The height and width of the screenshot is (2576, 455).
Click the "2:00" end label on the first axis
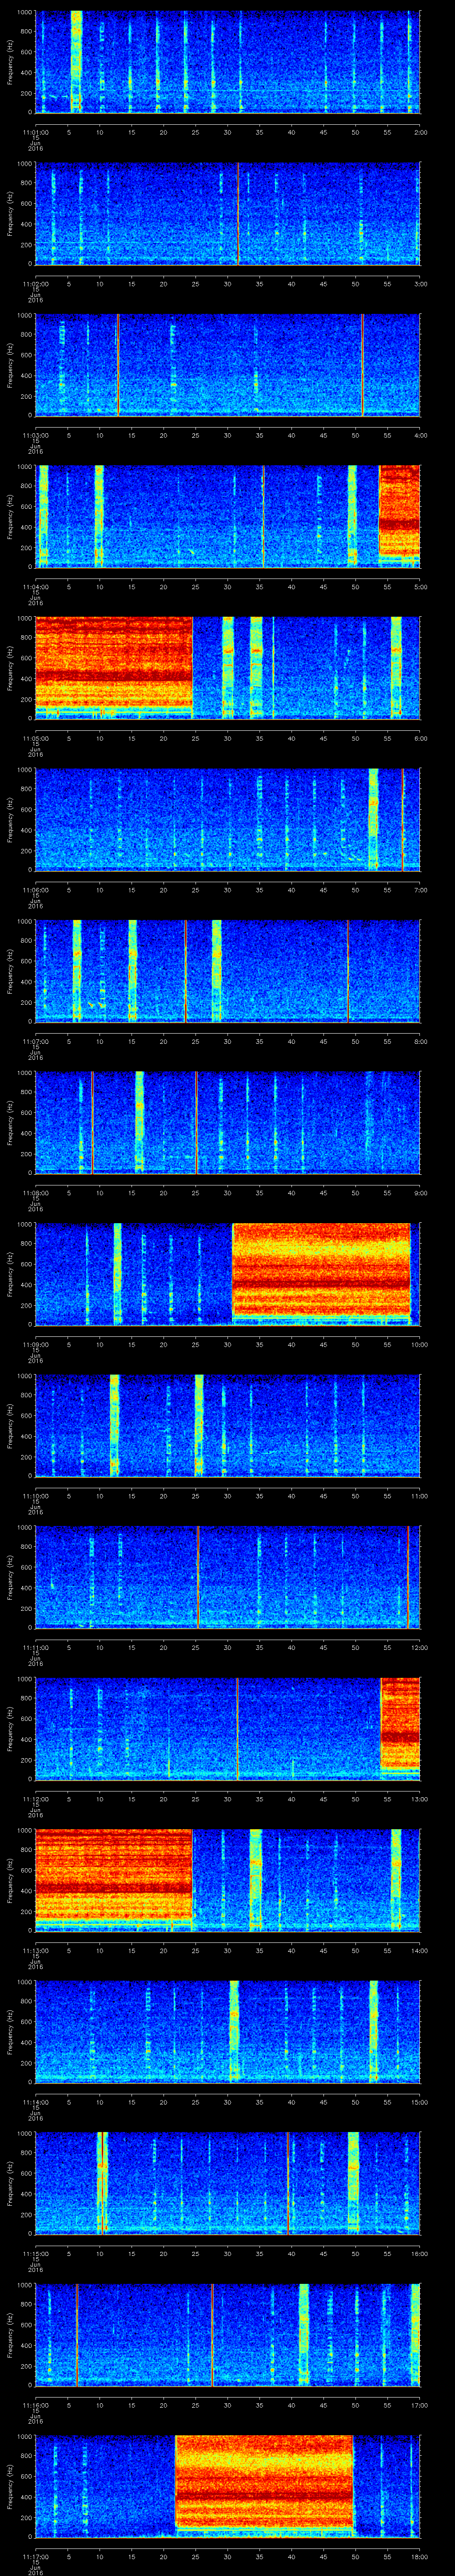click(420, 131)
